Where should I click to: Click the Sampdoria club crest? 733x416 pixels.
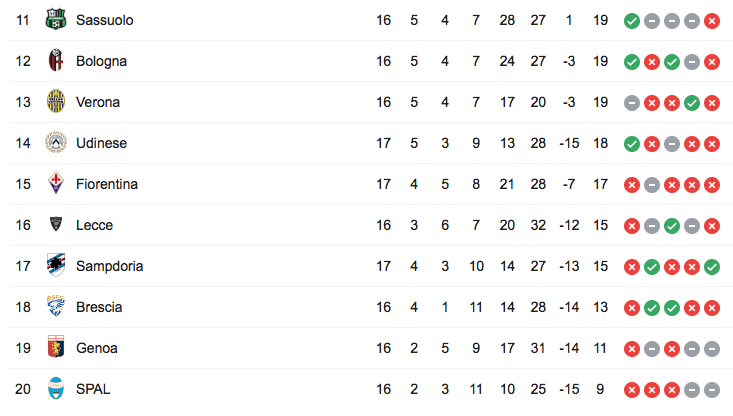(56, 266)
